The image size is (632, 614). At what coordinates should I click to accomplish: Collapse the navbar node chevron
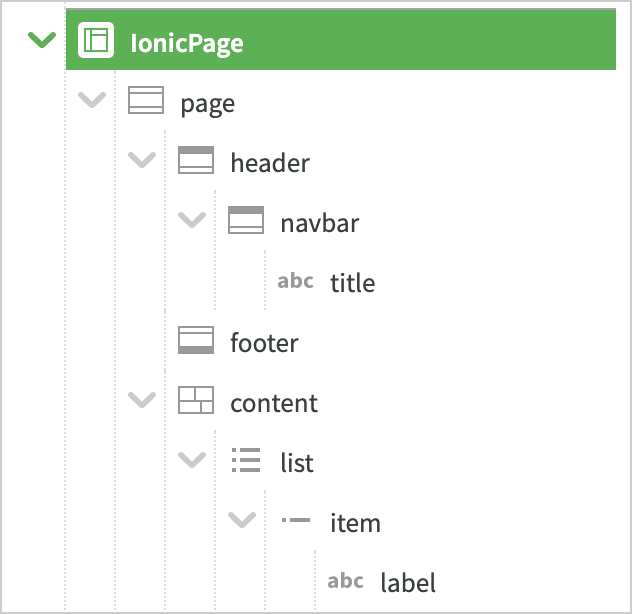tap(192, 221)
